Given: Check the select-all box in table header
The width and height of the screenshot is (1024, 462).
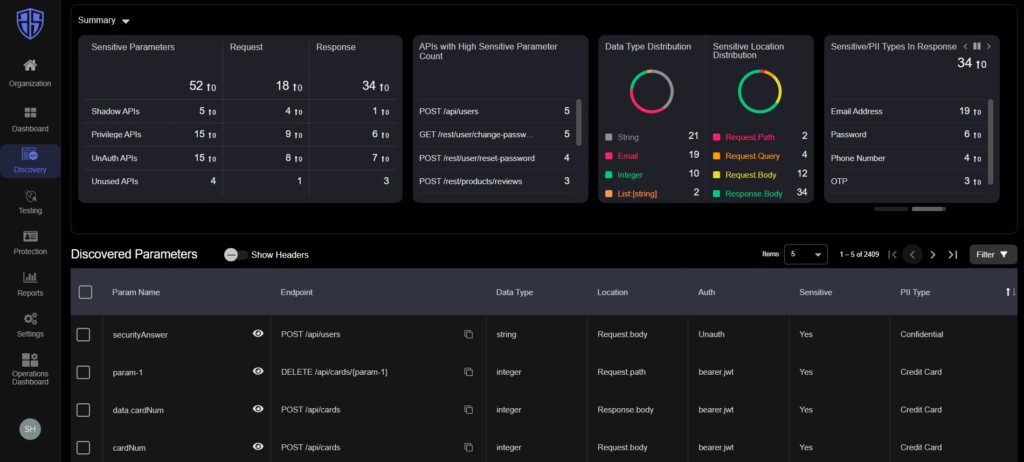Looking at the screenshot, I should coord(86,292).
